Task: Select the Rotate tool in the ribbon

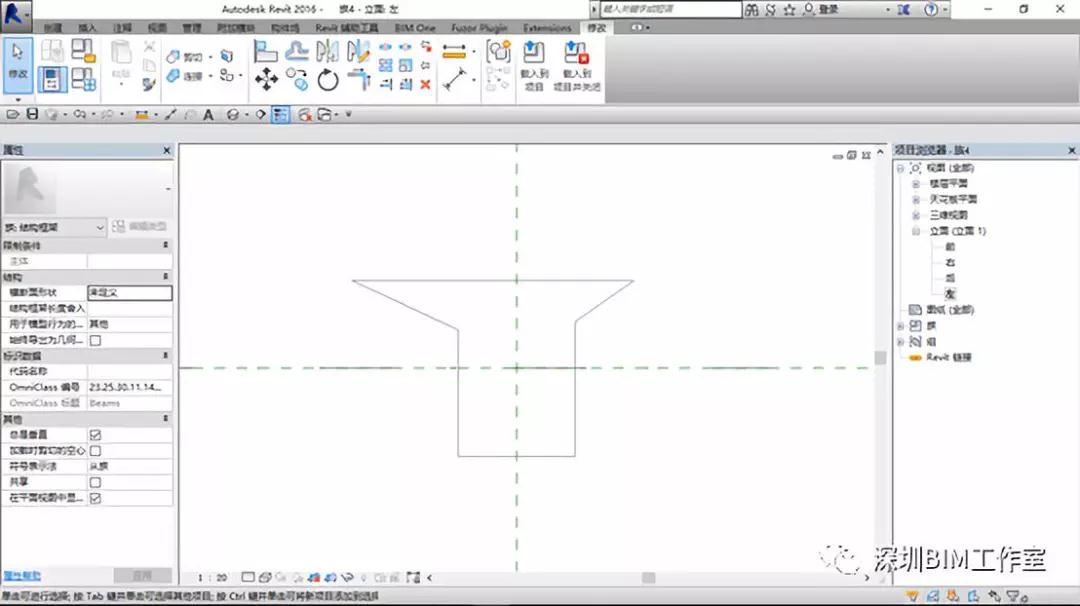Action: [328, 81]
